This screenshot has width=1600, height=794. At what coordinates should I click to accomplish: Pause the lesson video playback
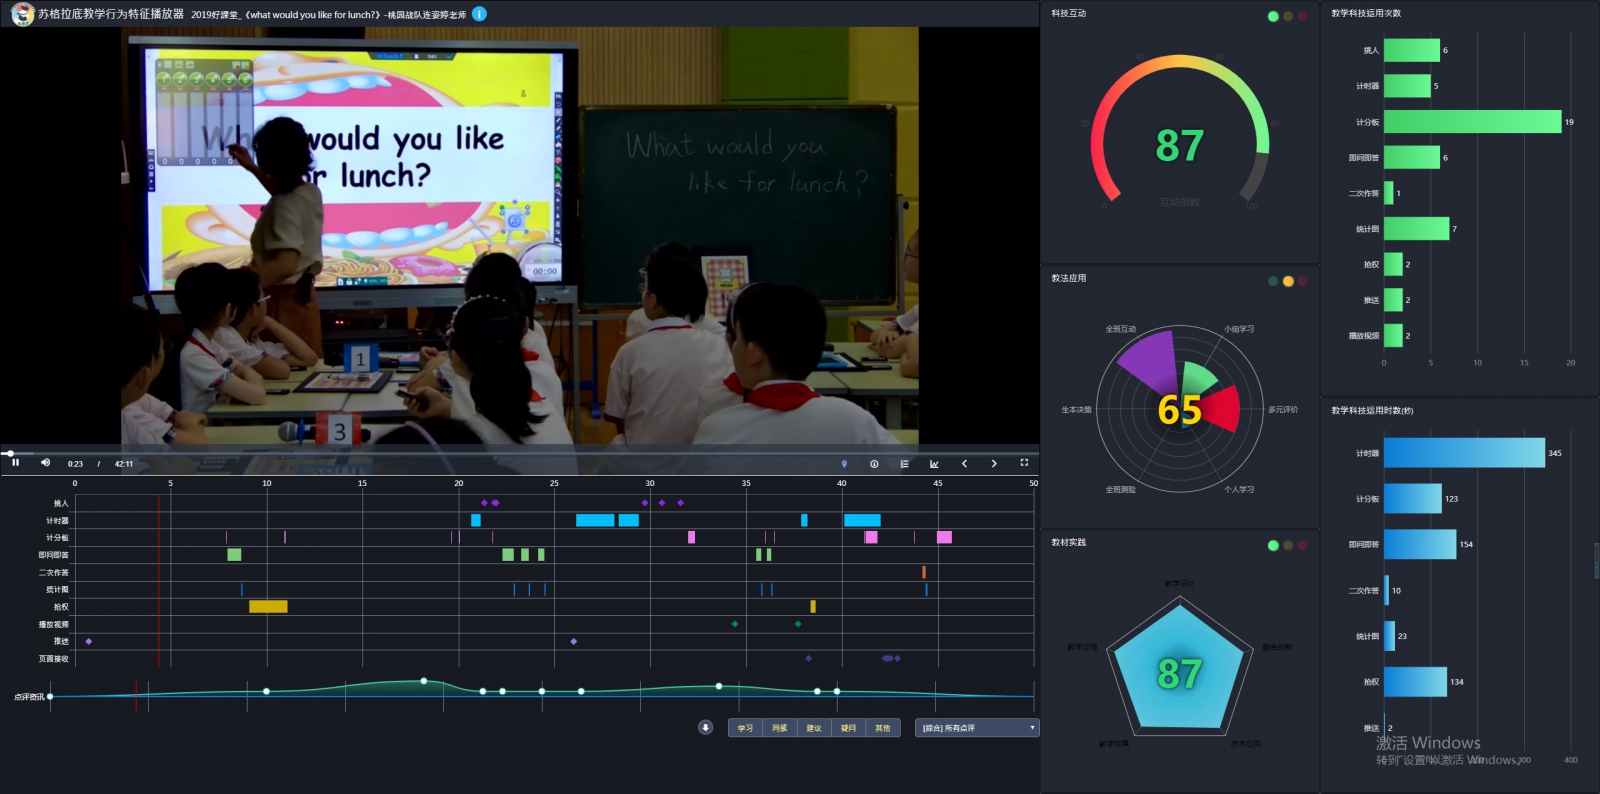point(15,462)
